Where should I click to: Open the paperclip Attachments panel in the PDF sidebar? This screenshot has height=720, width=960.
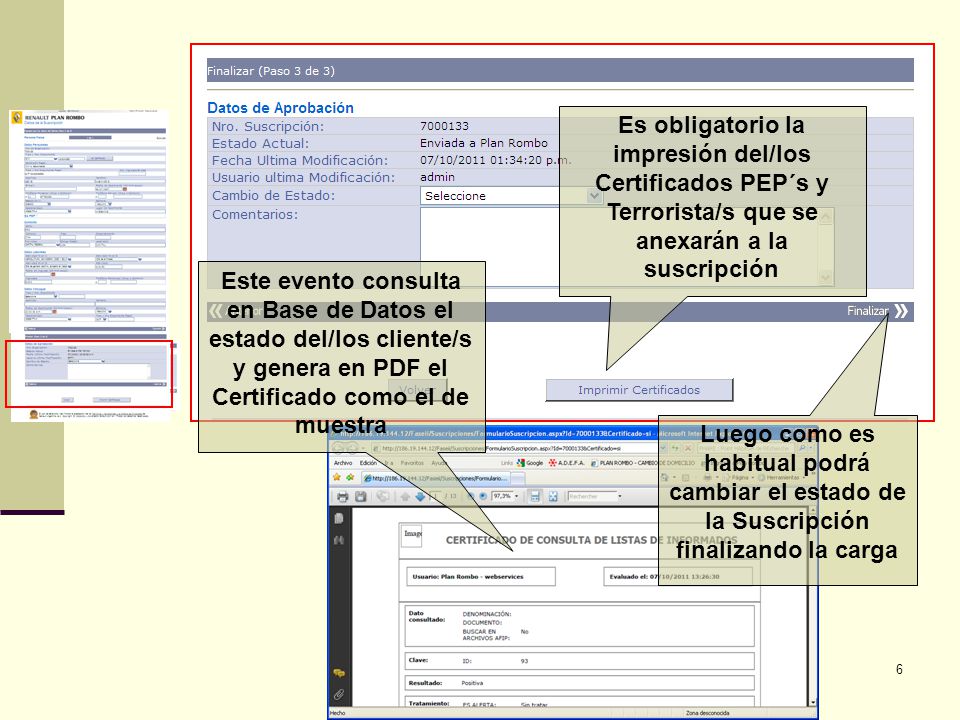pos(339,694)
